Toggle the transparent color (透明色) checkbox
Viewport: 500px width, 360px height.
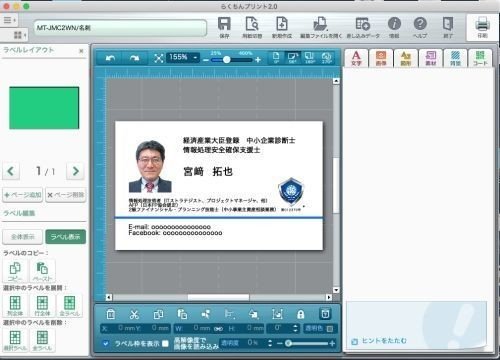pyautogui.click(x=330, y=329)
